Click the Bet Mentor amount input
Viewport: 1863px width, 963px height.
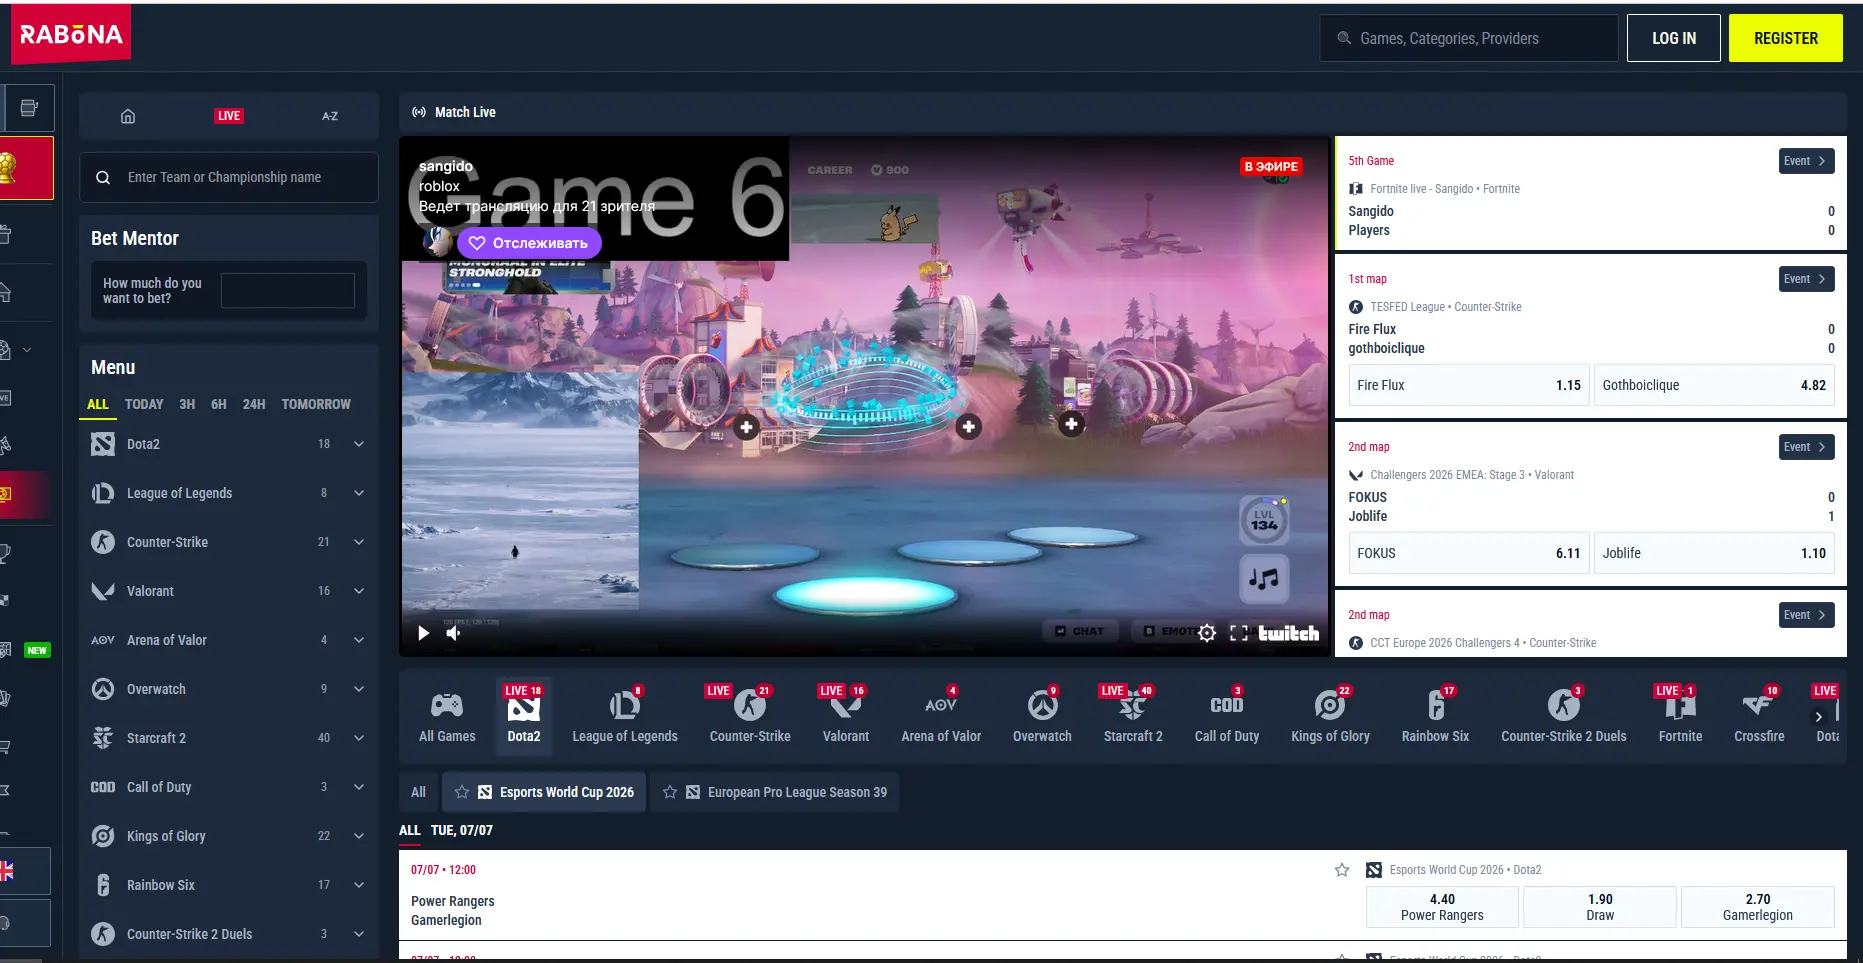point(288,291)
